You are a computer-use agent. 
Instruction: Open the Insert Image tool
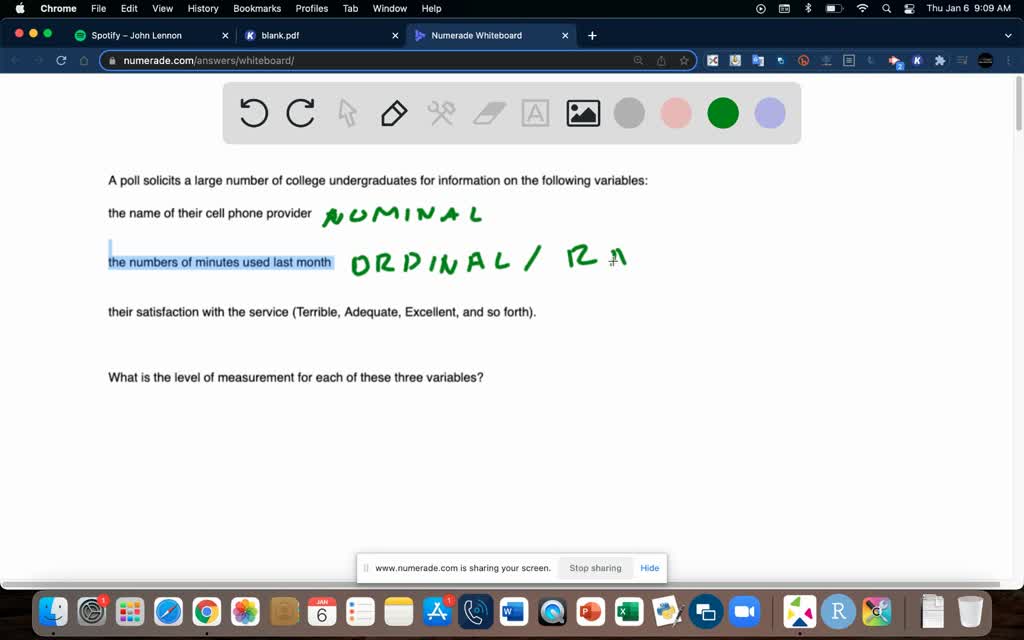(582, 113)
